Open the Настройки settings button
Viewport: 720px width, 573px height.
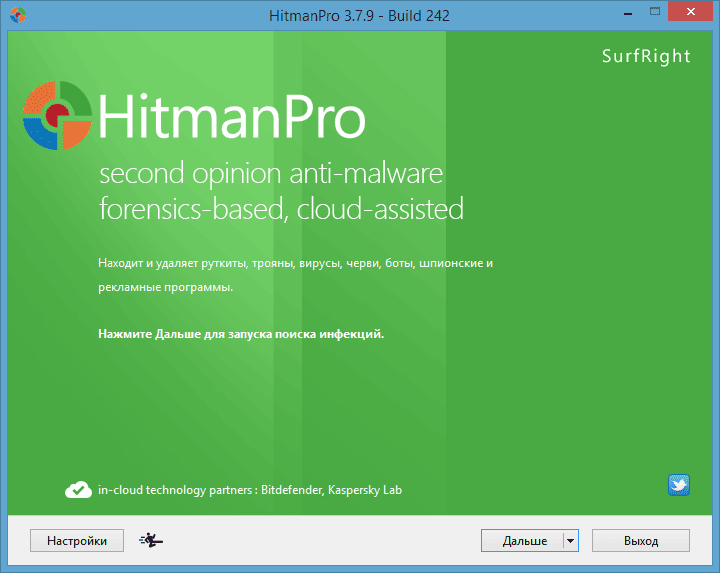click(77, 540)
